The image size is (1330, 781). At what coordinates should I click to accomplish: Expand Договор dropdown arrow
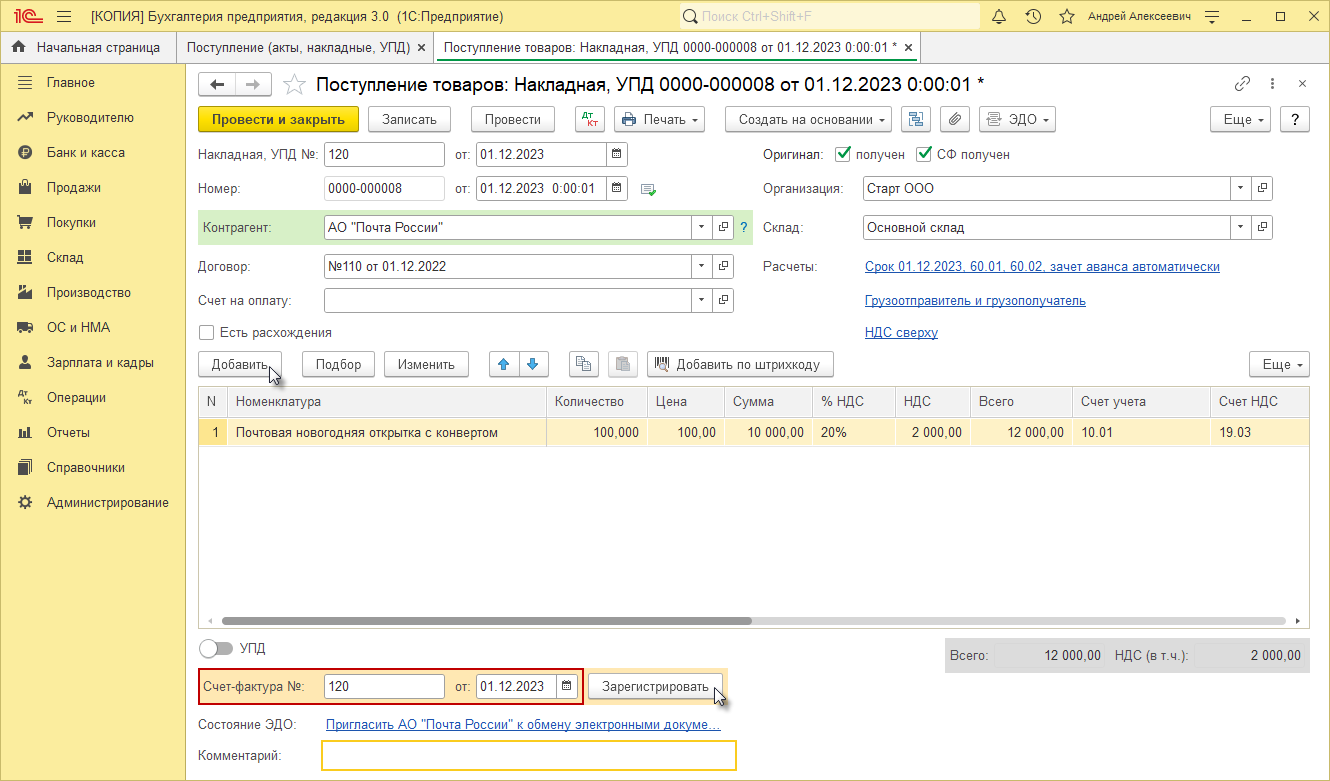pos(701,266)
